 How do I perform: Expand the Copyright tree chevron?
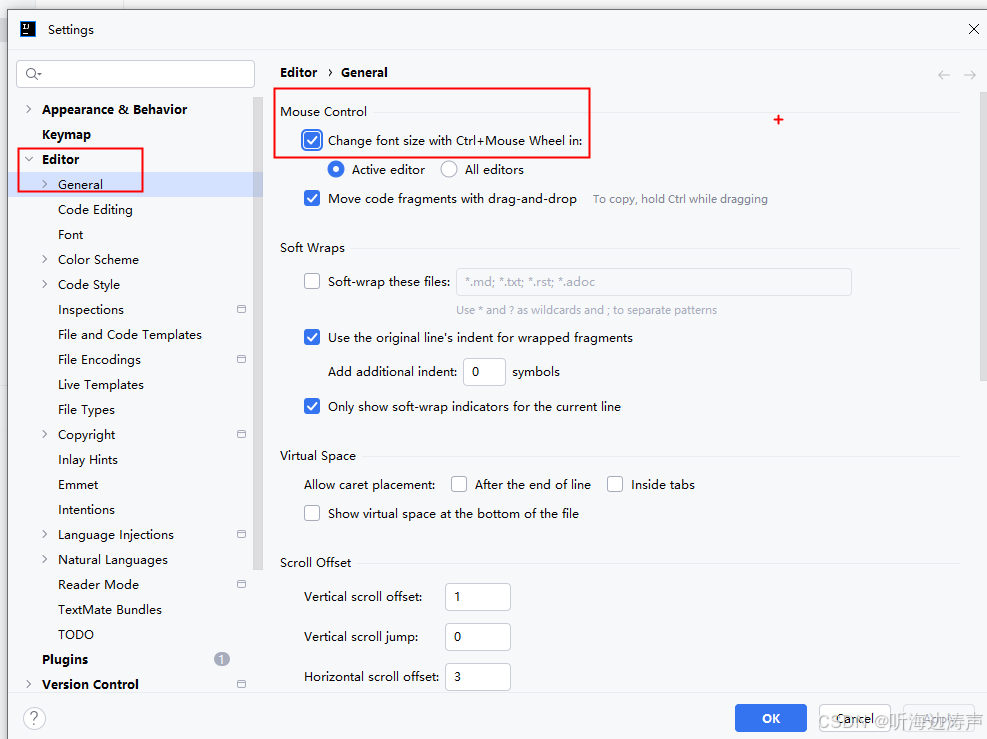click(45, 434)
